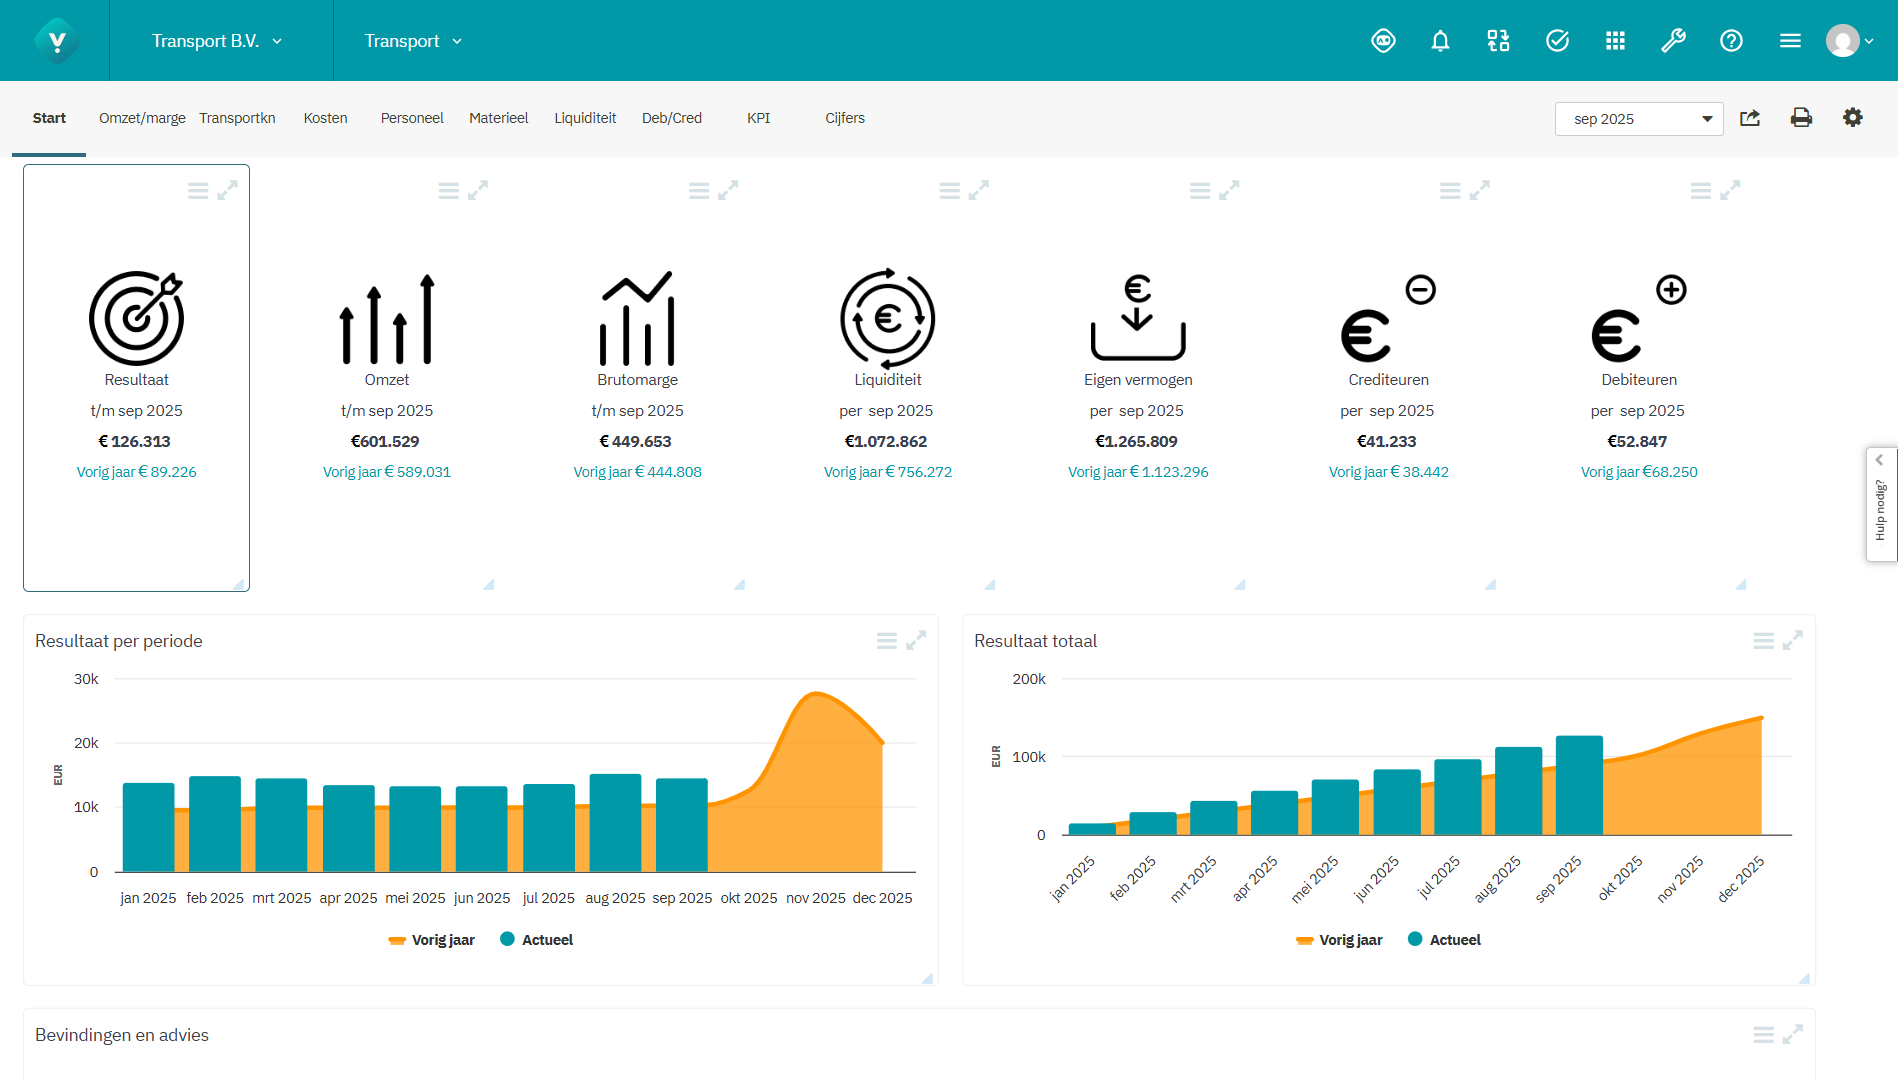1898x1079 pixels.
Task: Click the print icon
Action: click(x=1801, y=118)
